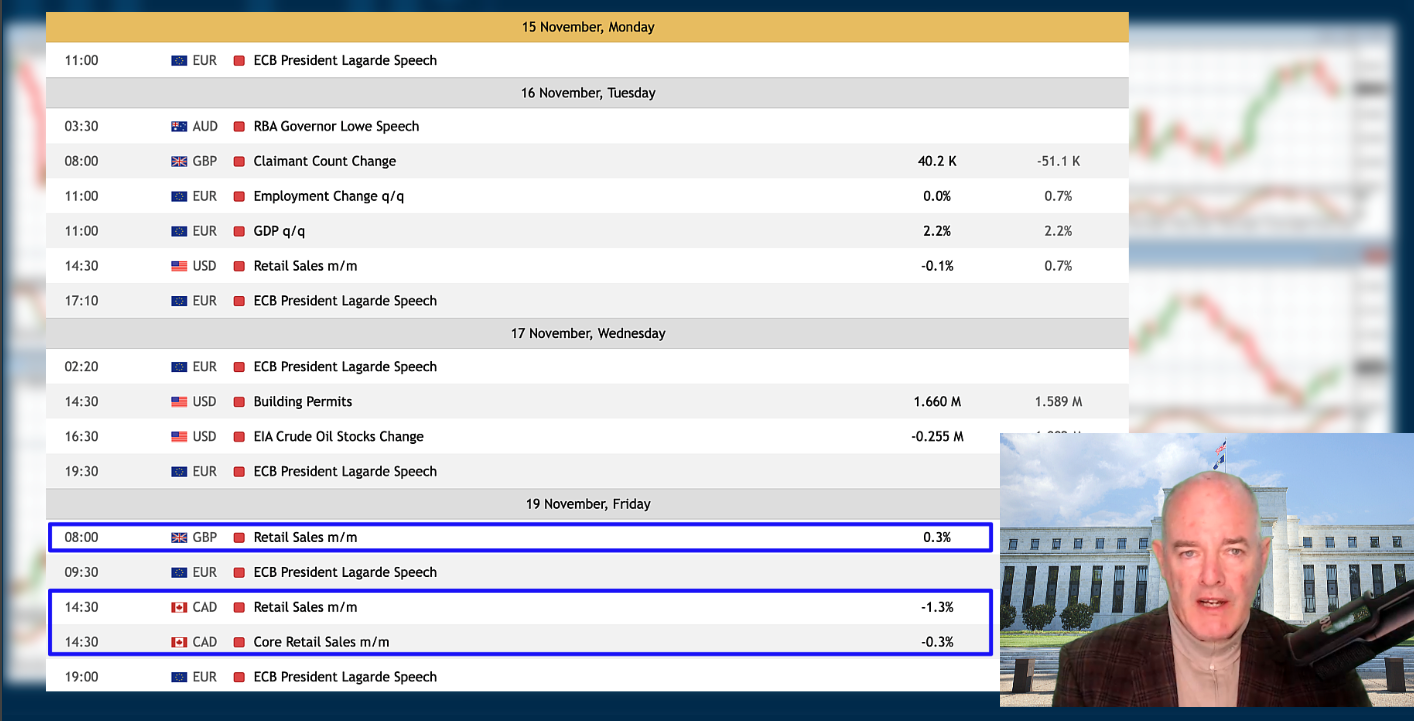This screenshot has height=721, width=1414.
Task: Click the '16:30' time for EIA Crude Oil
Action: (81, 437)
